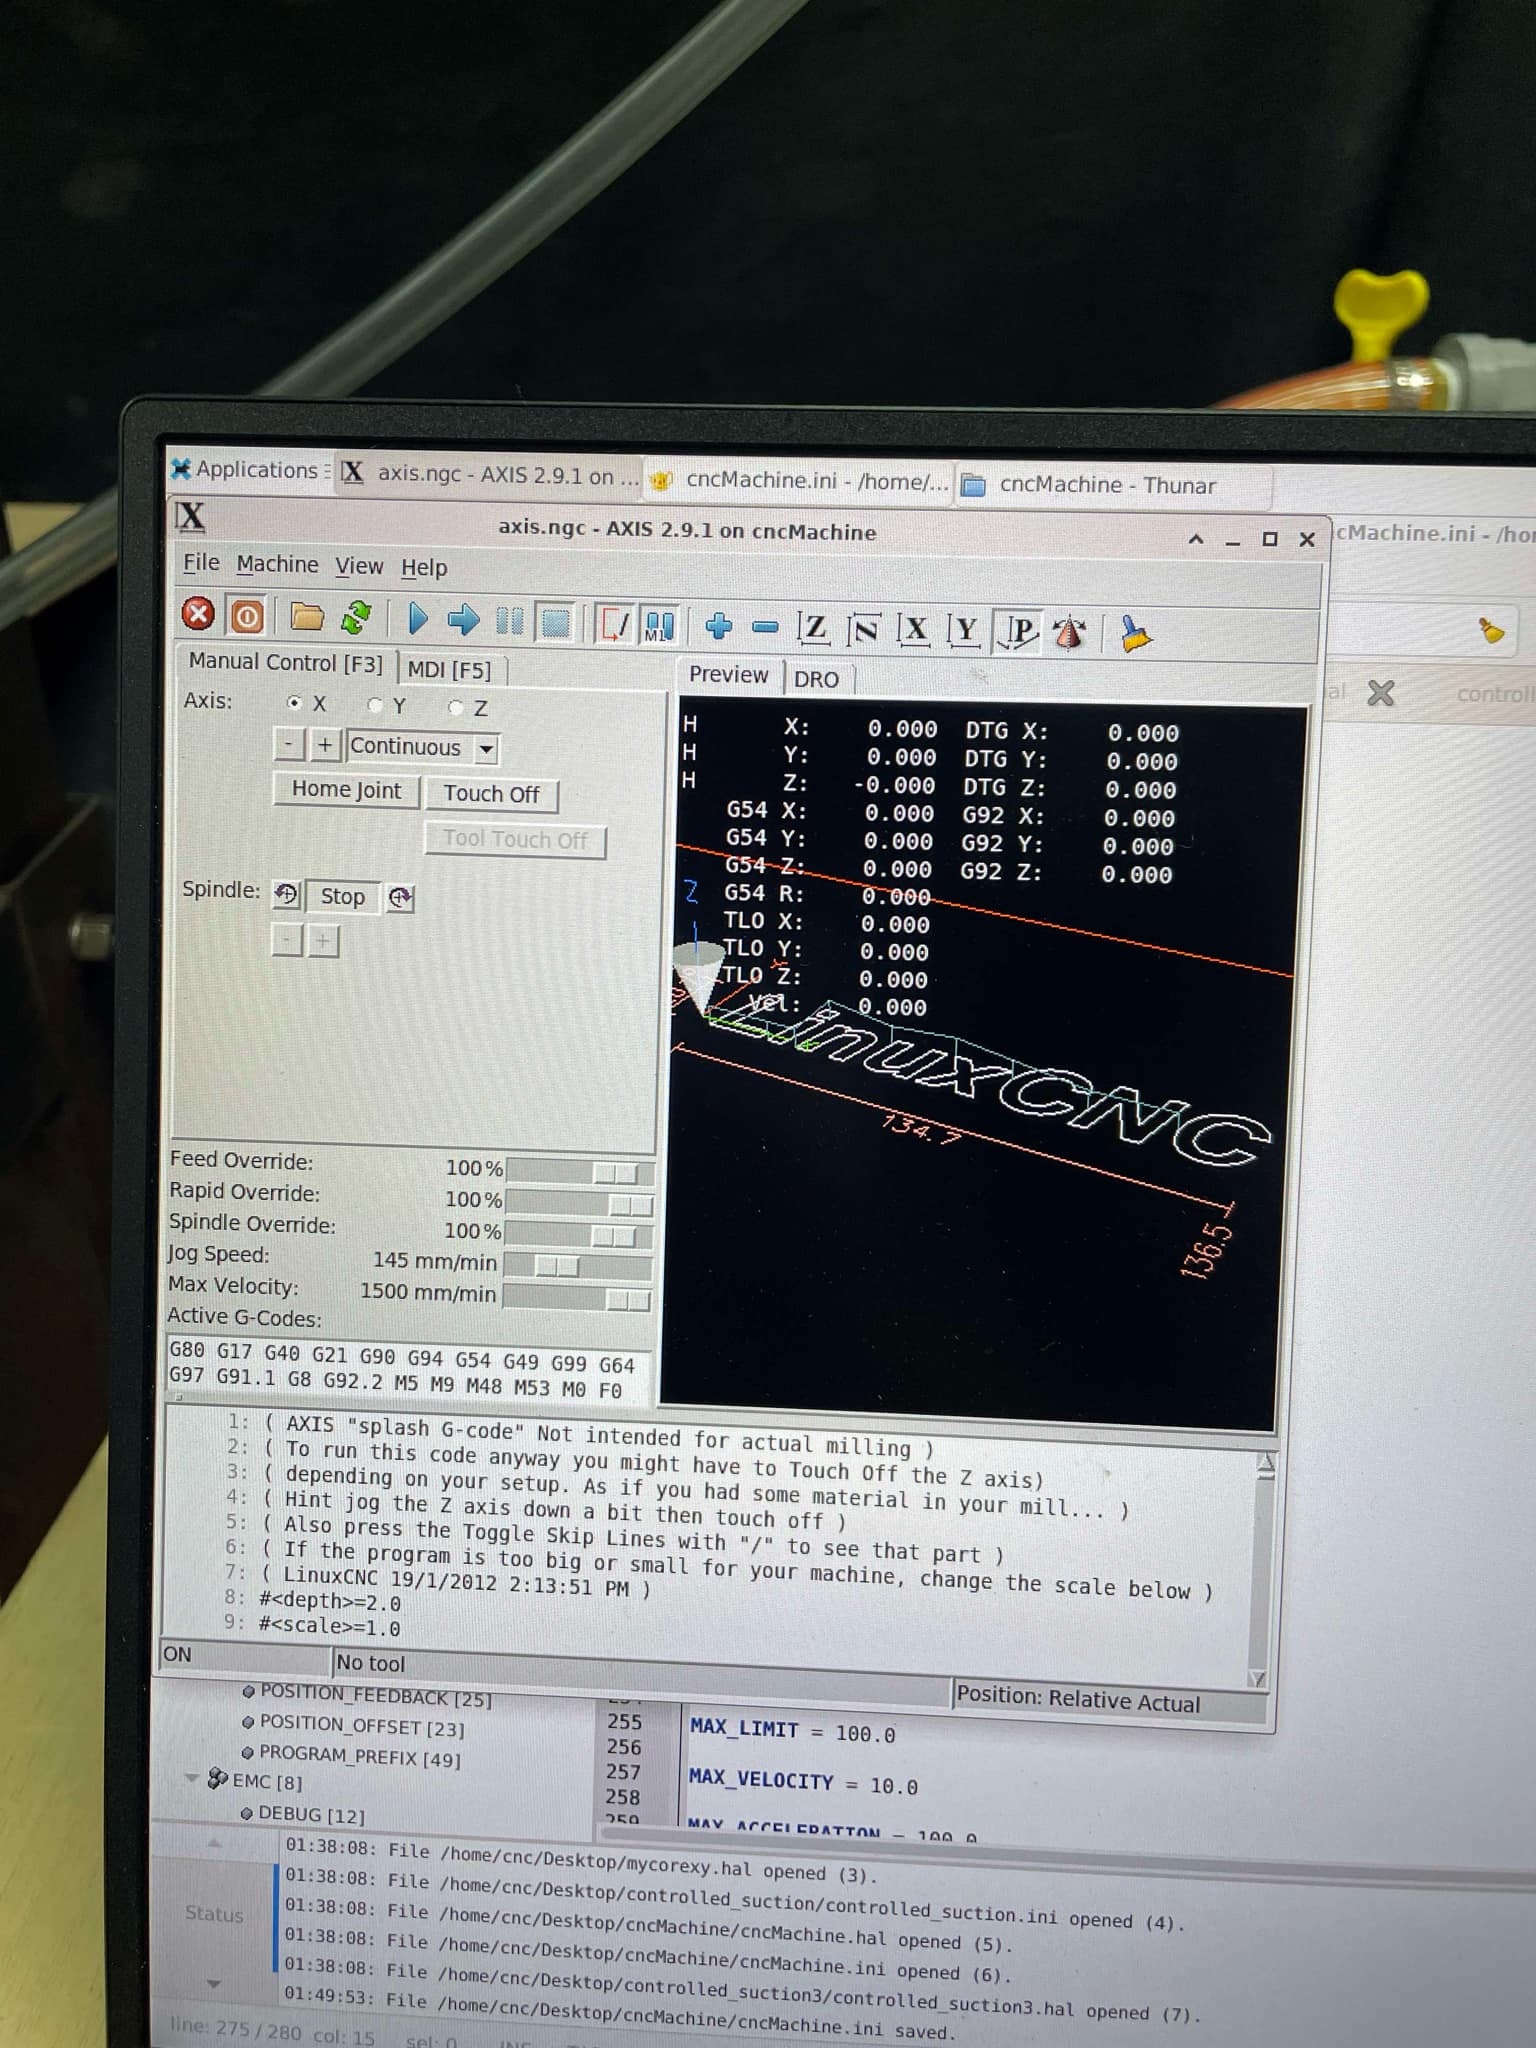Image resolution: width=1536 pixels, height=2048 pixels.
Task: Click the G-code scrollbar down arrow
Action: coord(1258,1679)
